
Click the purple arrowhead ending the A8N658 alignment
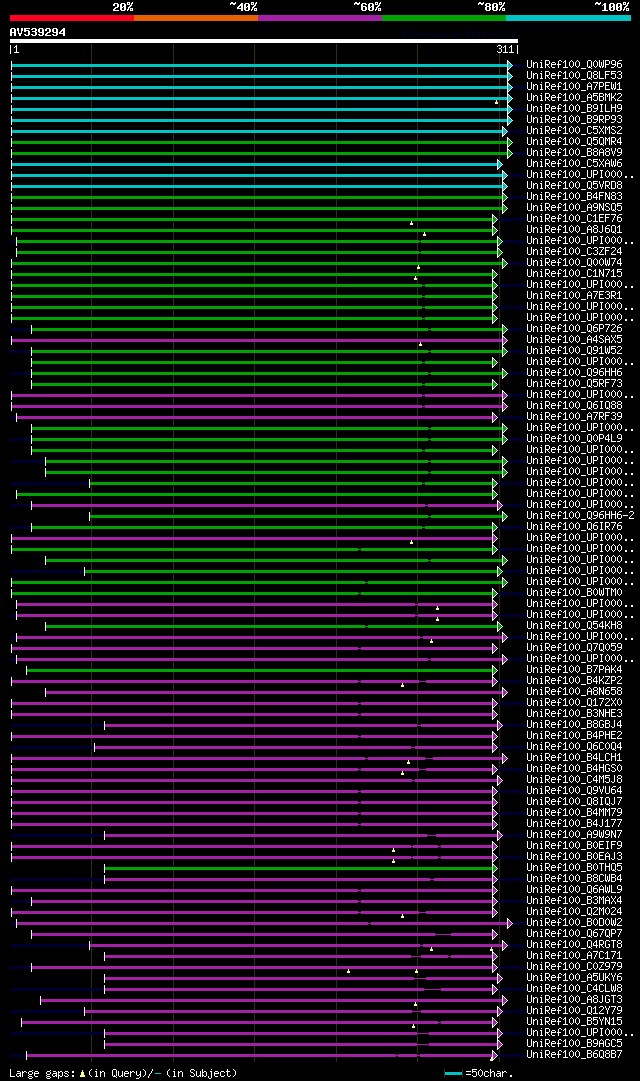coord(505,692)
